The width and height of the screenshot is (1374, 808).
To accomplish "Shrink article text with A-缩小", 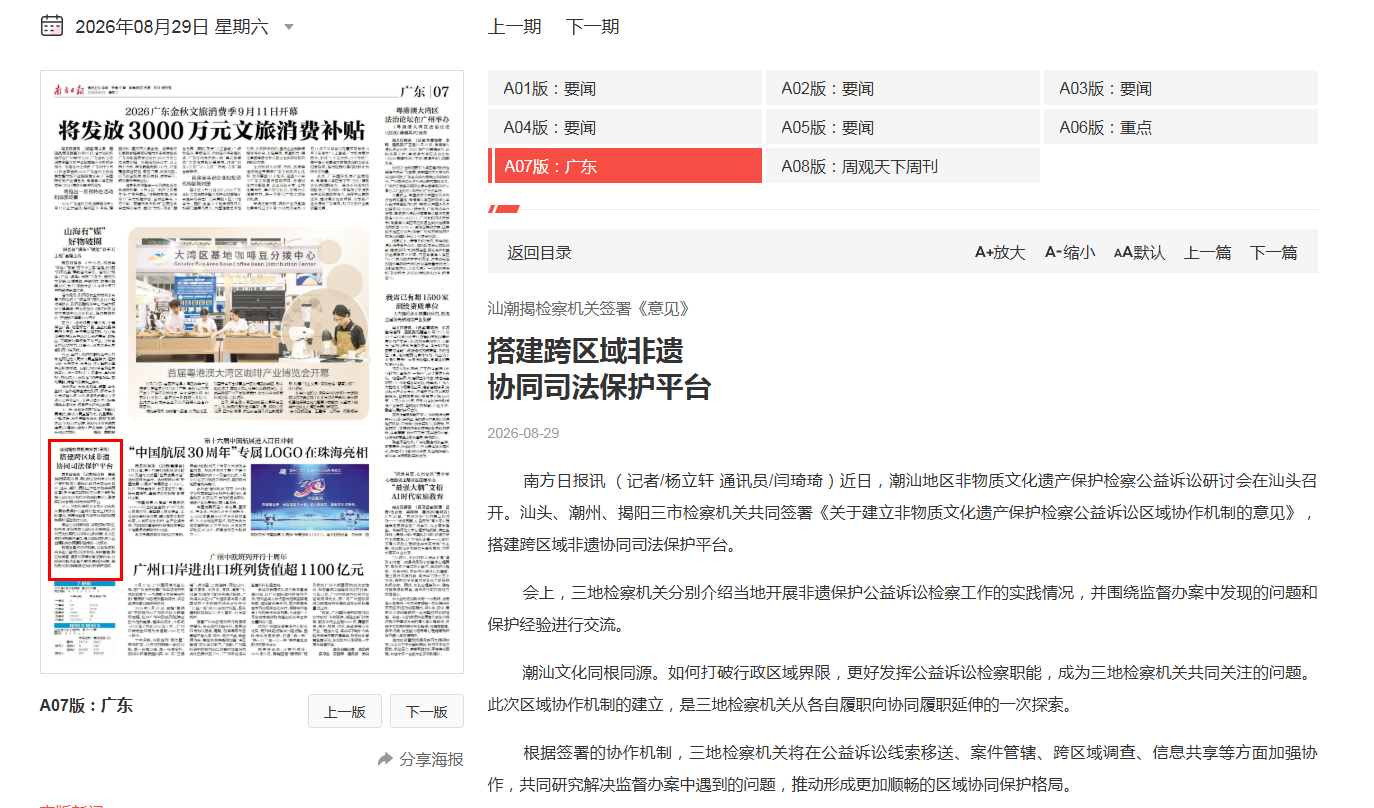I will pyautogui.click(x=1070, y=252).
